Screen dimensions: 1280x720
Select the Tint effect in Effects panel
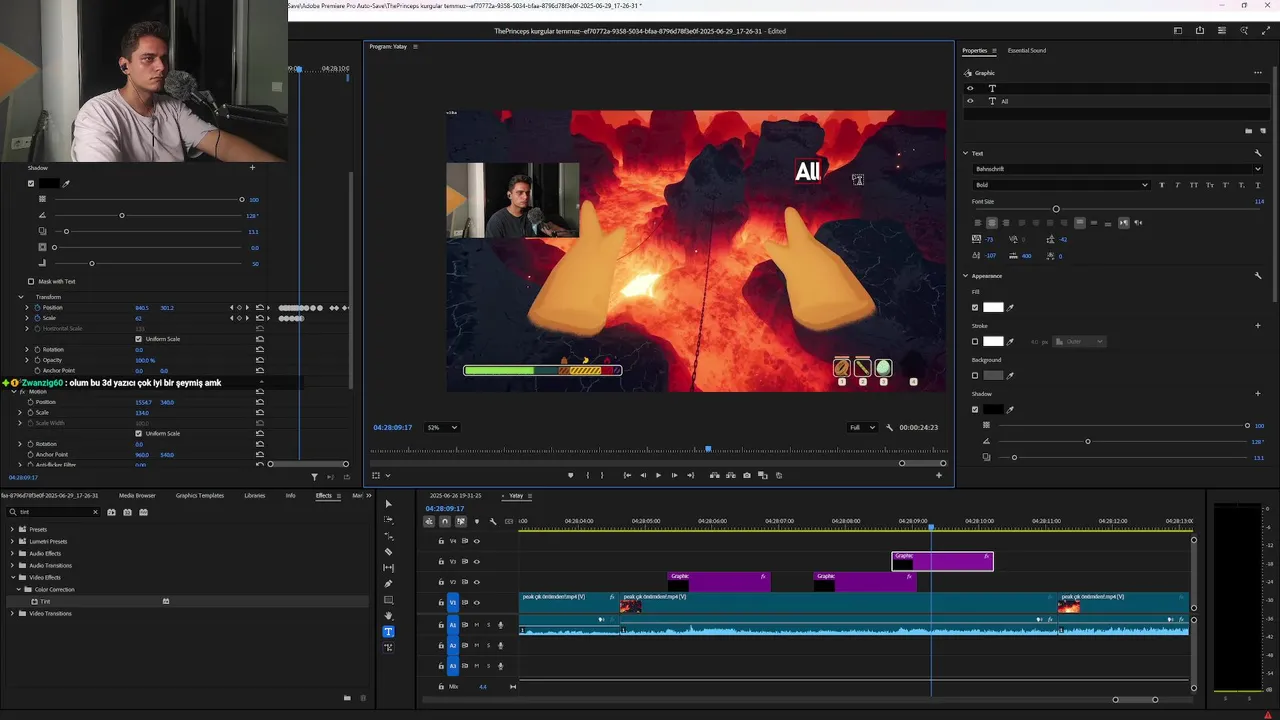45,602
